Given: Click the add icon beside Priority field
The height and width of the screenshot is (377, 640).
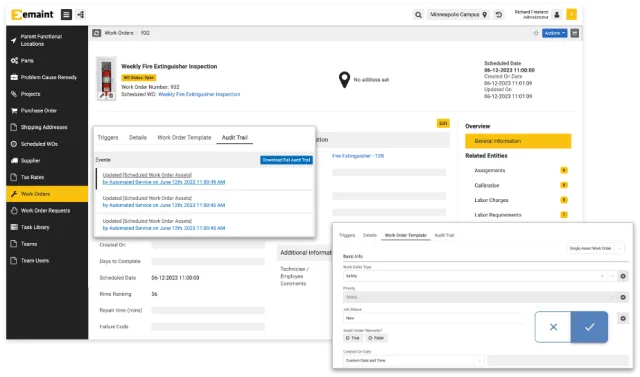Looking at the screenshot, I should 623,297.
